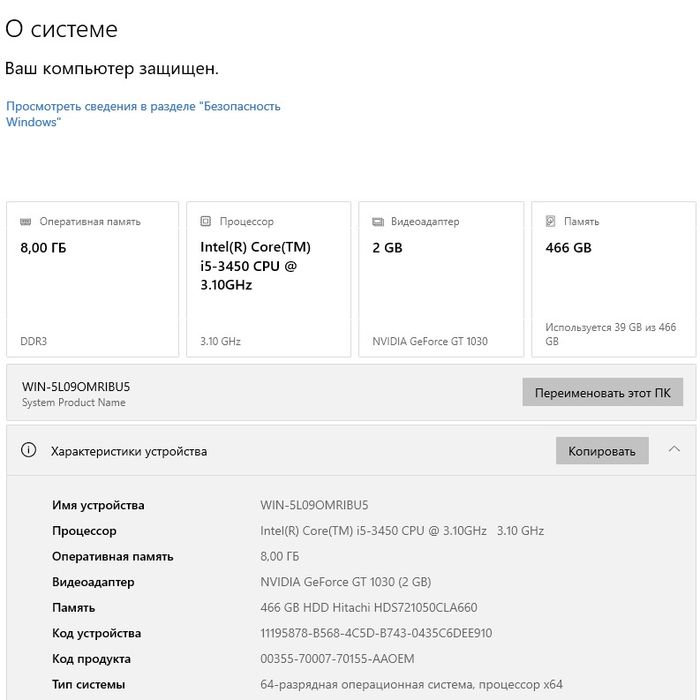The width and height of the screenshot is (700, 700).
Task: Open the Безопасность Windows details link
Action: pyautogui.click(x=143, y=114)
